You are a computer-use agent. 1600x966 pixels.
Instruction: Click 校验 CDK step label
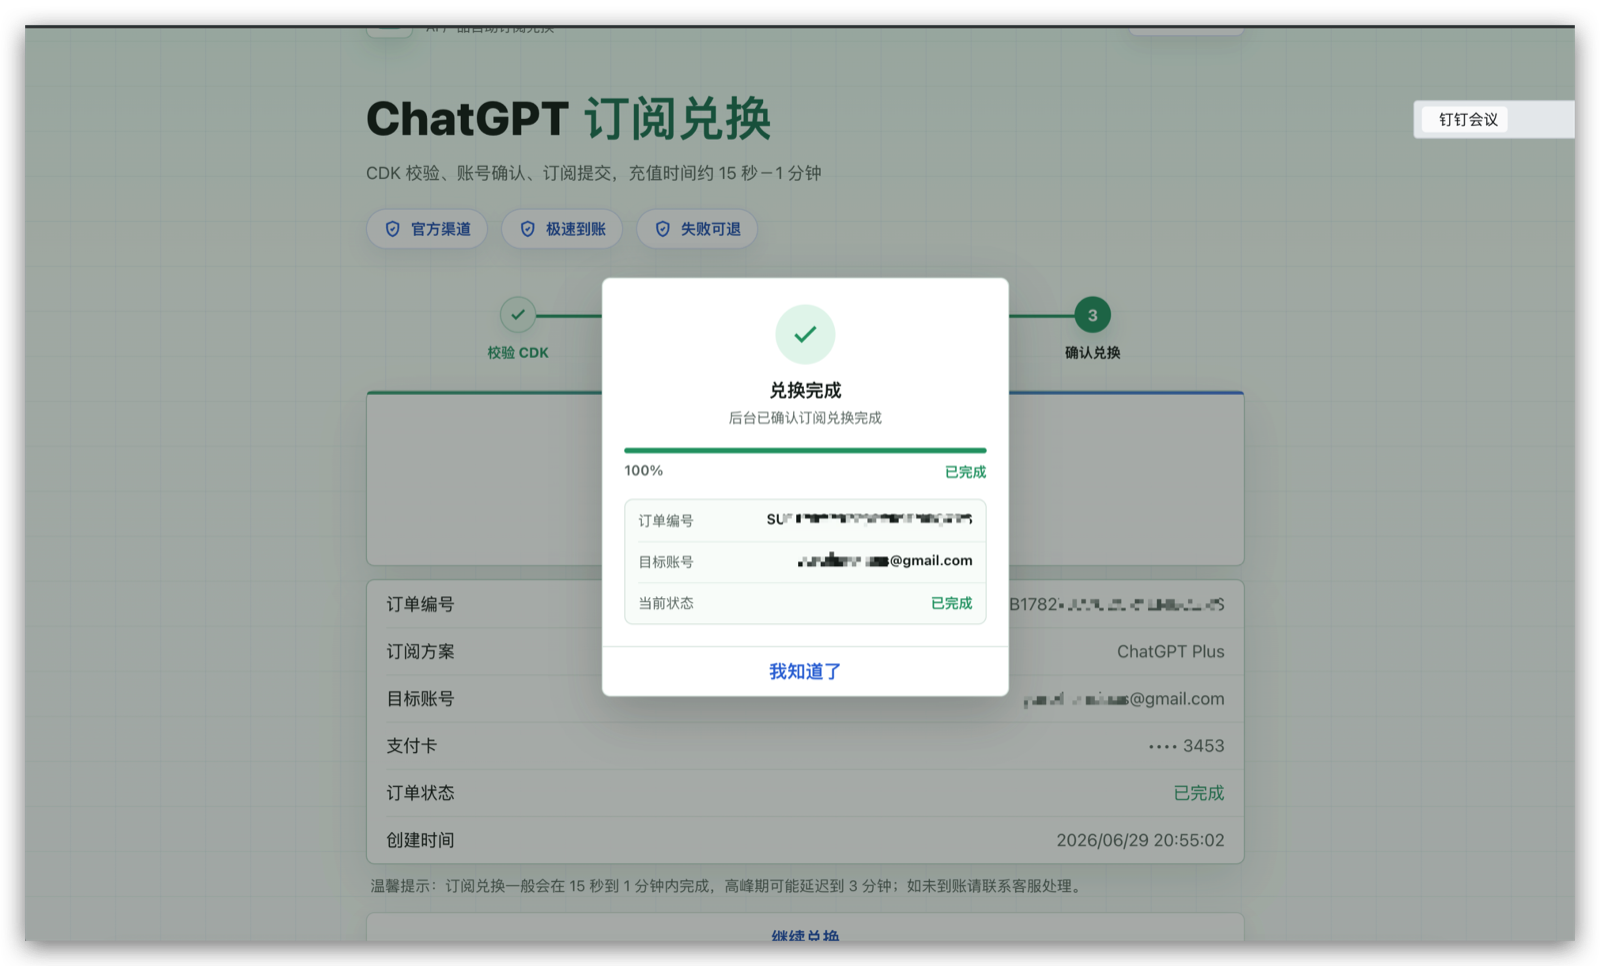pyautogui.click(x=518, y=353)
